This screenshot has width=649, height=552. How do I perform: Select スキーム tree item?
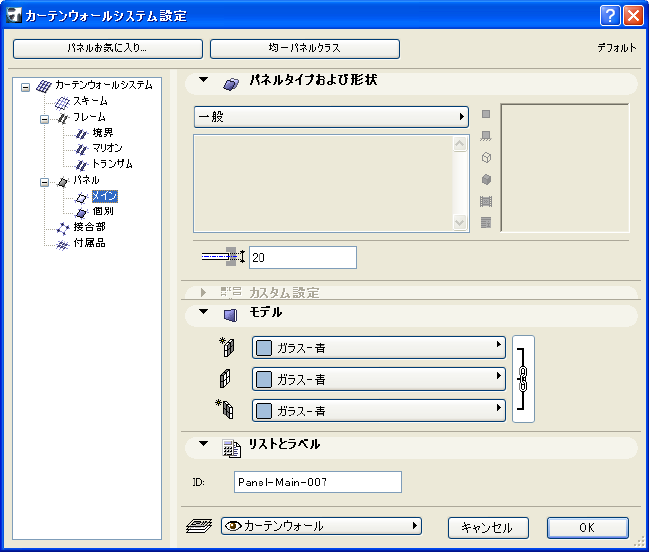click(90, 101)
